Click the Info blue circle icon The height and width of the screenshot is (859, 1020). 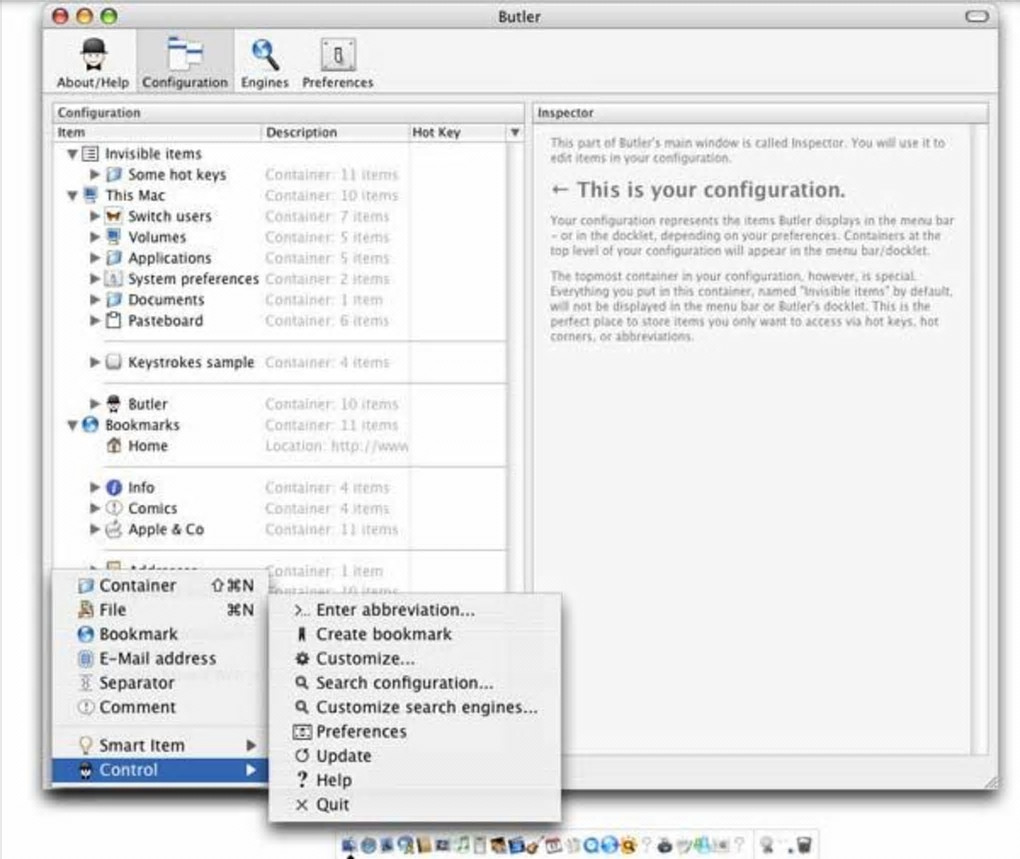114,487
